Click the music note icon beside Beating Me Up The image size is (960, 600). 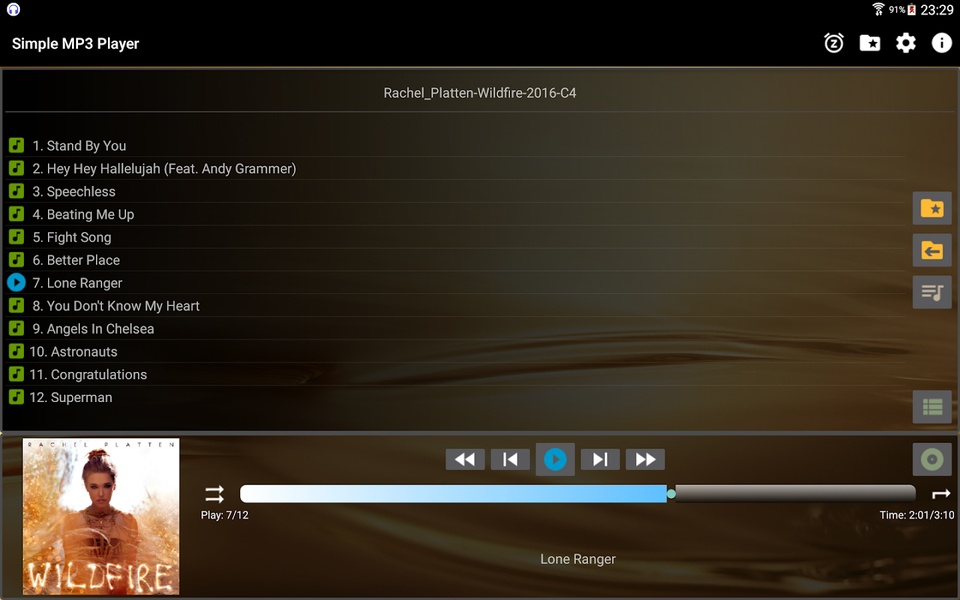[17, 214]
